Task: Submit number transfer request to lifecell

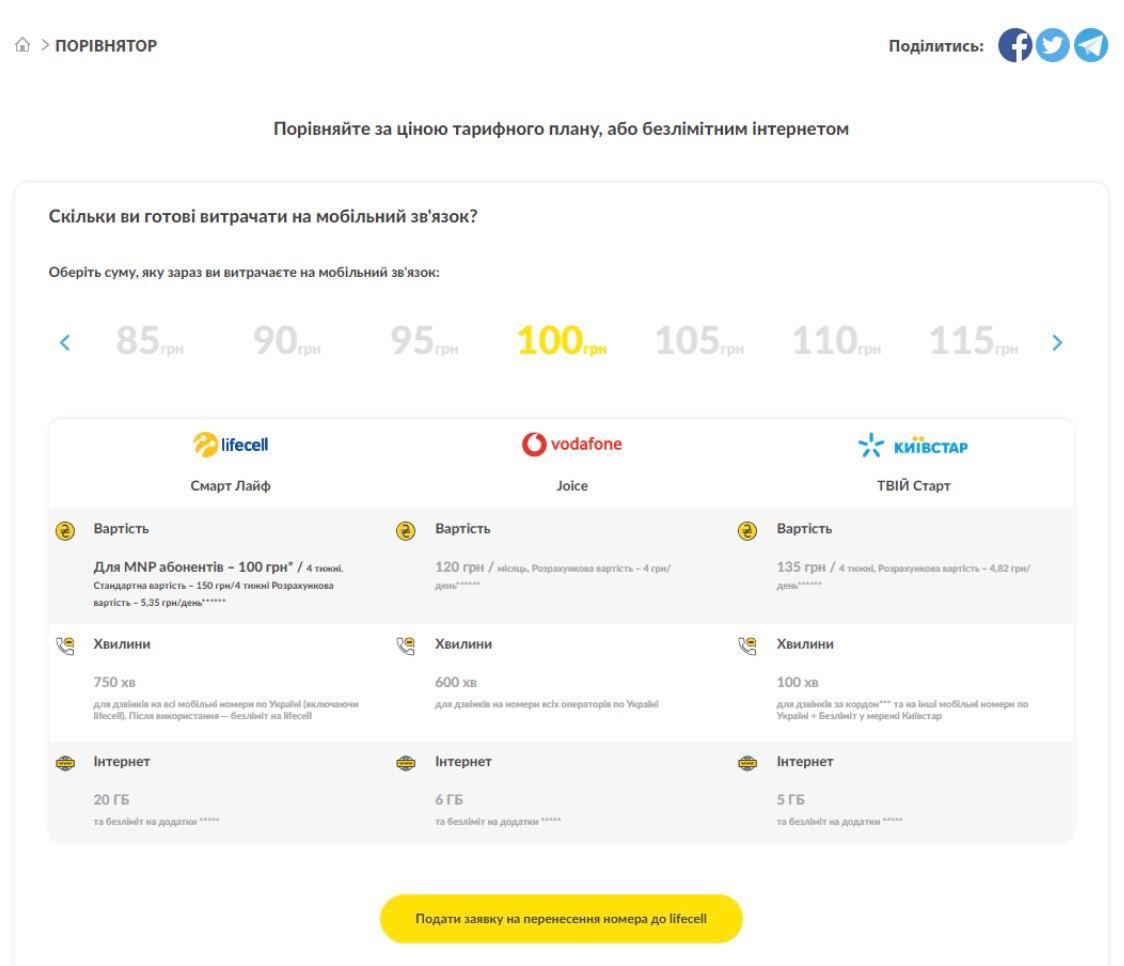Action: pyautogui.click(x=561, y=918)
